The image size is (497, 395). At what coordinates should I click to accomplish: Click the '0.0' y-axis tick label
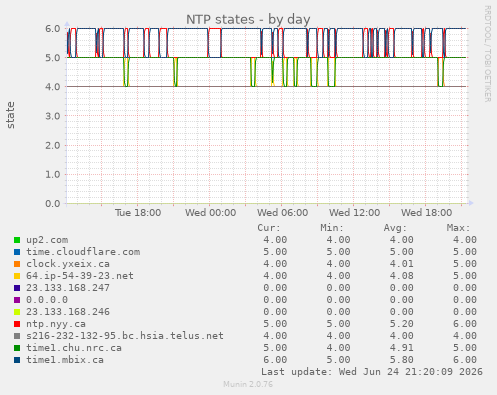(x=53, y=204)
